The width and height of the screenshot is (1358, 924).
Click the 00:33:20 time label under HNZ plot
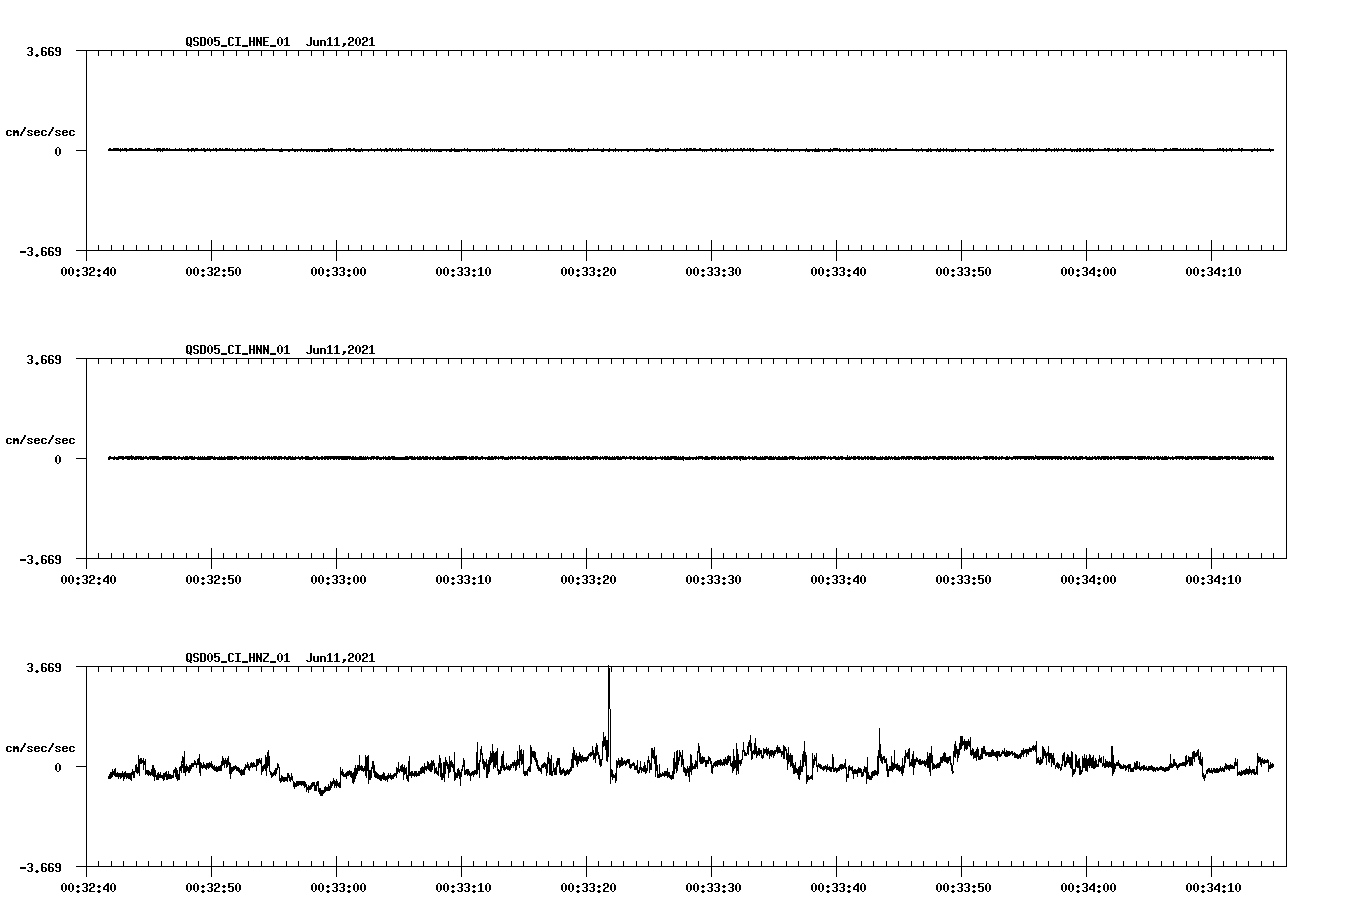pos(588,887)
